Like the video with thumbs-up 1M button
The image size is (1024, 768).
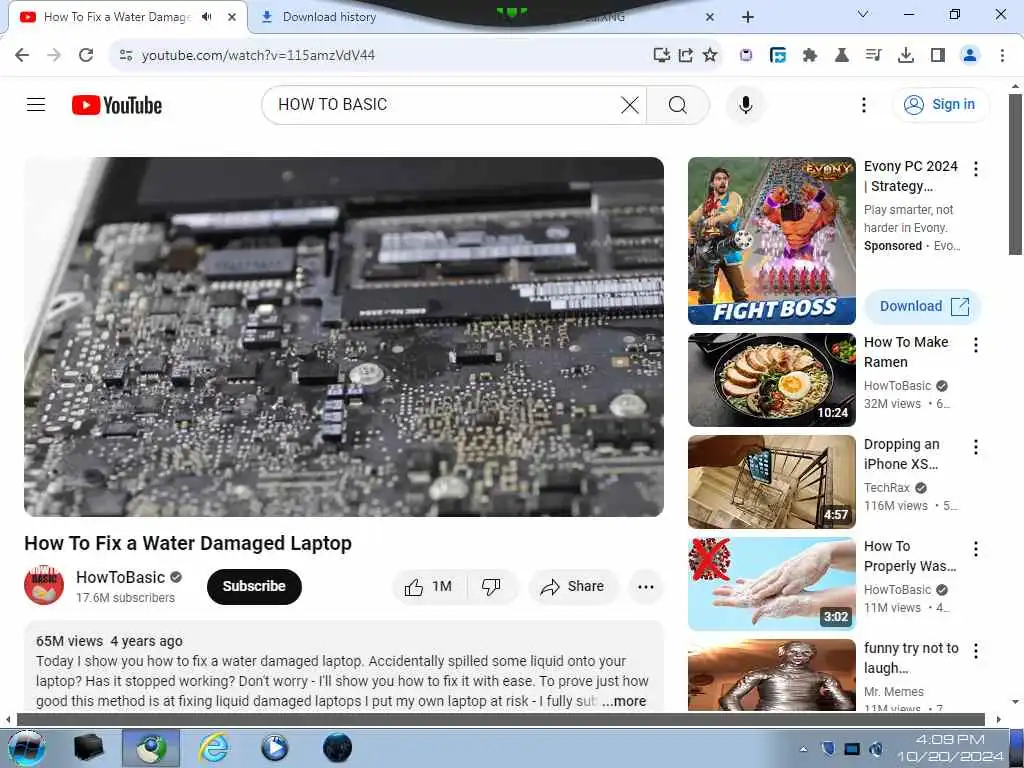pos(430,586)
